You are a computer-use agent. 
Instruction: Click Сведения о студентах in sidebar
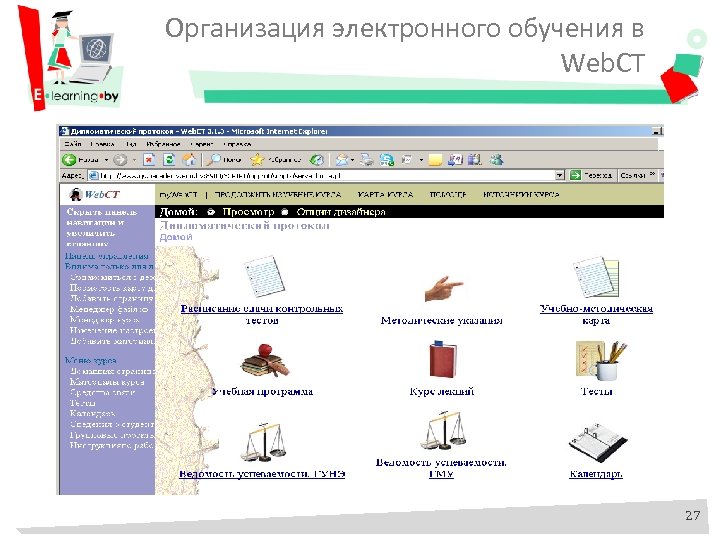pos(112,424)
